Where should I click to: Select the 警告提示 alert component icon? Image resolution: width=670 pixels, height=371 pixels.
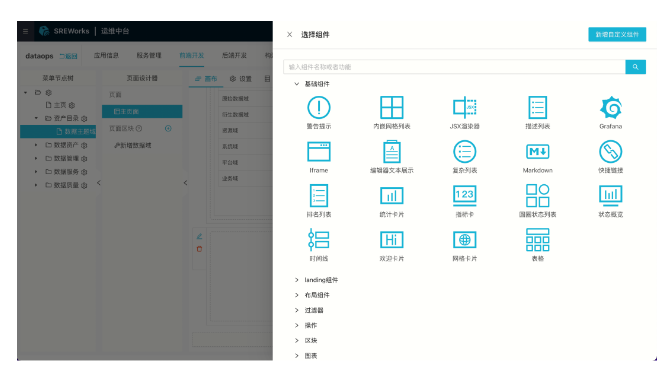pyautogui.click(x=319, y=107)
